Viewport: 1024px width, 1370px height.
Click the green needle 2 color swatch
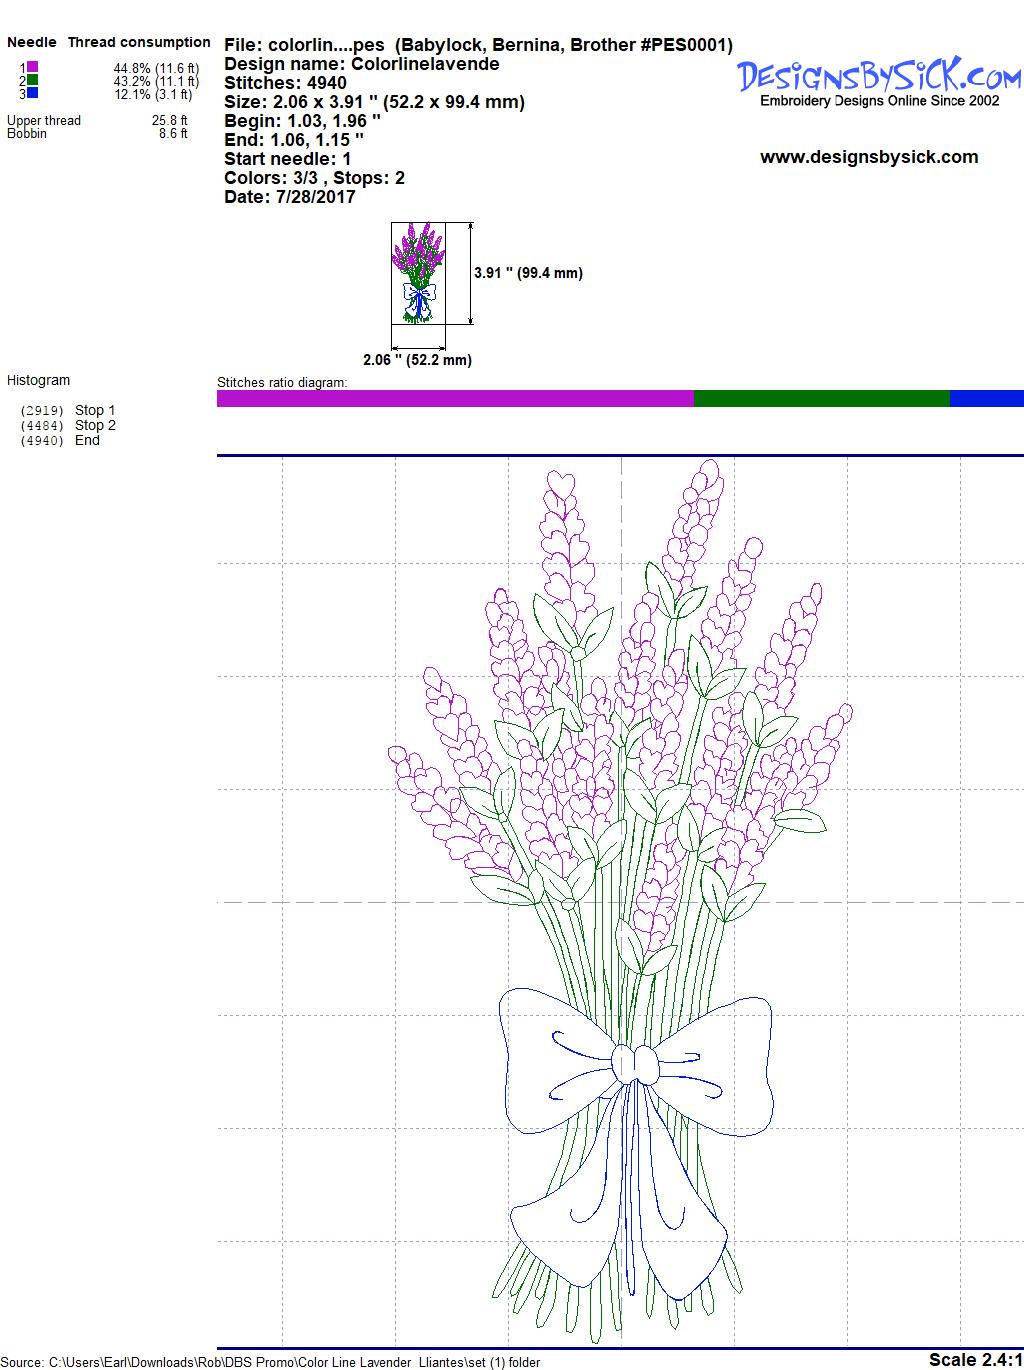[33, 80]
